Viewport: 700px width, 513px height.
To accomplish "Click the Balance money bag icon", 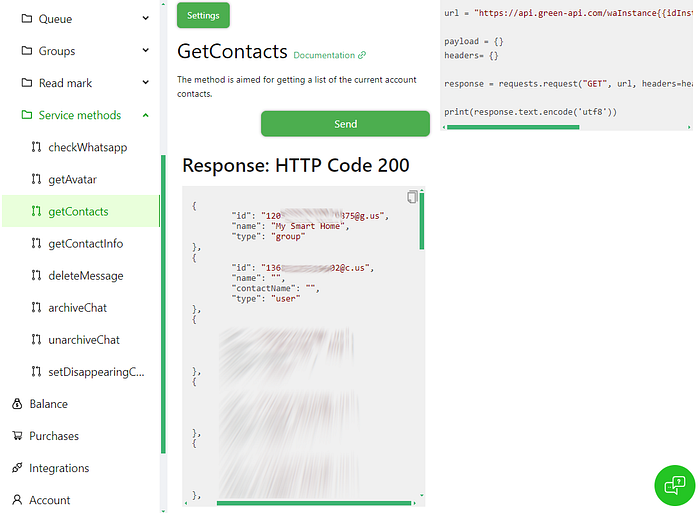I will point(17,404).
